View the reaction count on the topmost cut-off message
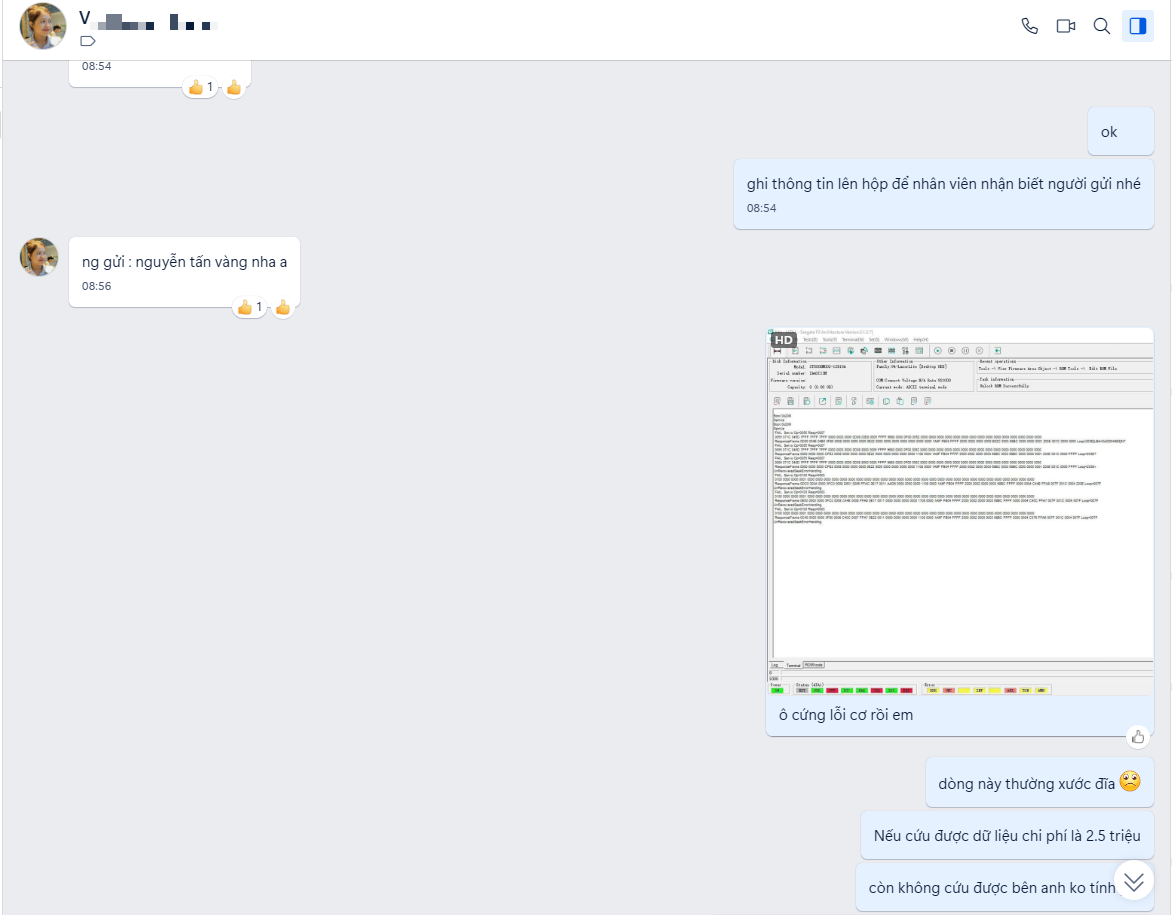The height and width of the screenshot is (915, 1172). (x=200, y=87)
